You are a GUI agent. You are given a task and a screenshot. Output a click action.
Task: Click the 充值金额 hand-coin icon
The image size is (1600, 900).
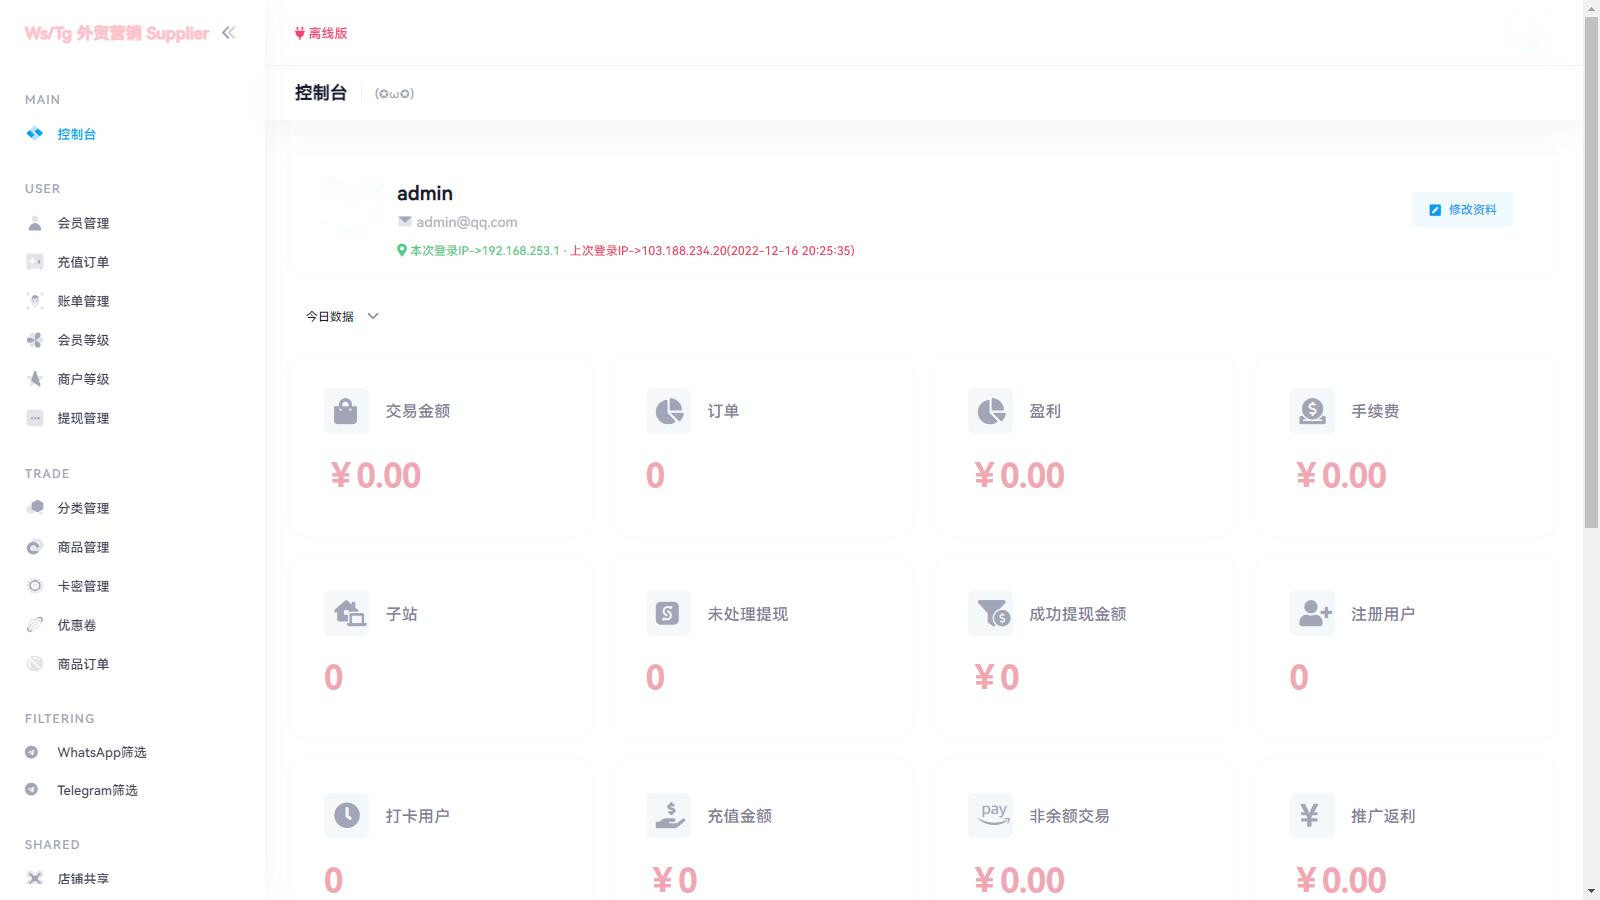668,815
